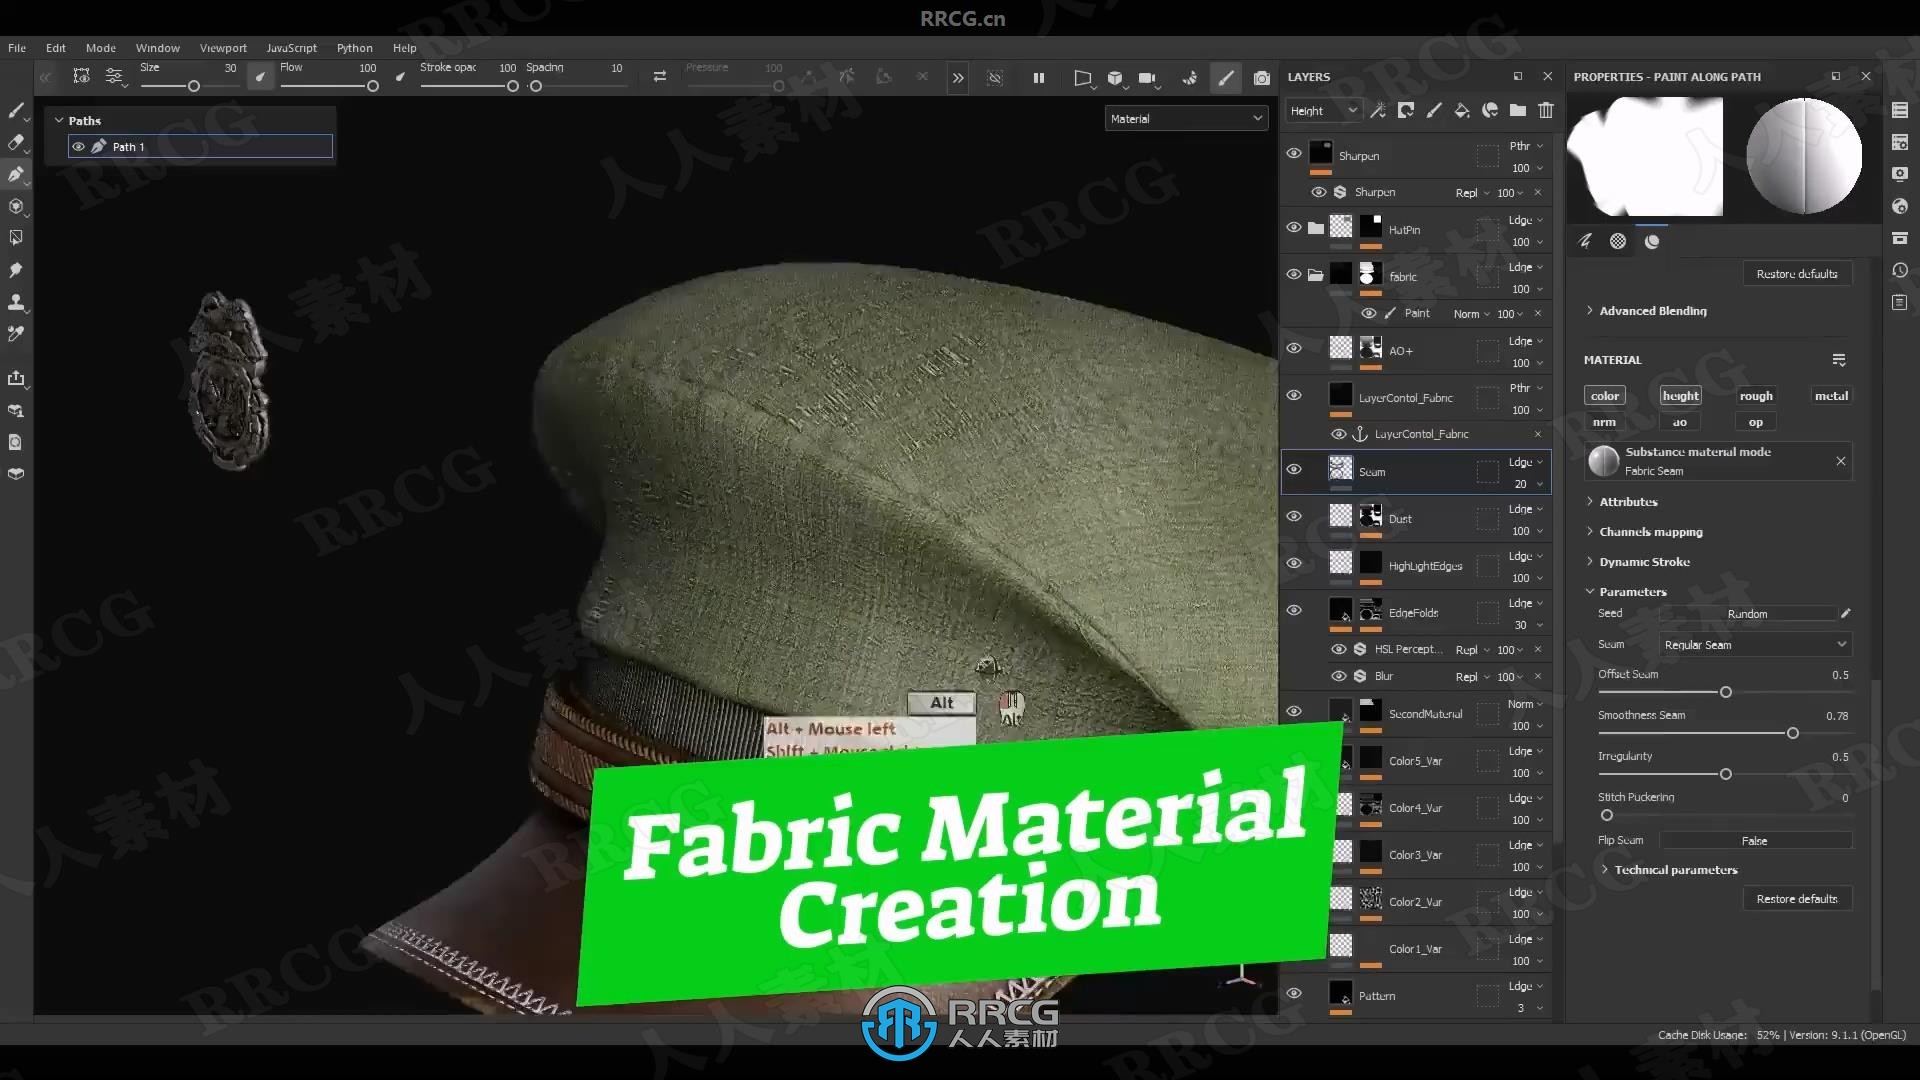Toggle visibility of Path 1
The height and width of the screenshot is (1080, 1920).
78,146
